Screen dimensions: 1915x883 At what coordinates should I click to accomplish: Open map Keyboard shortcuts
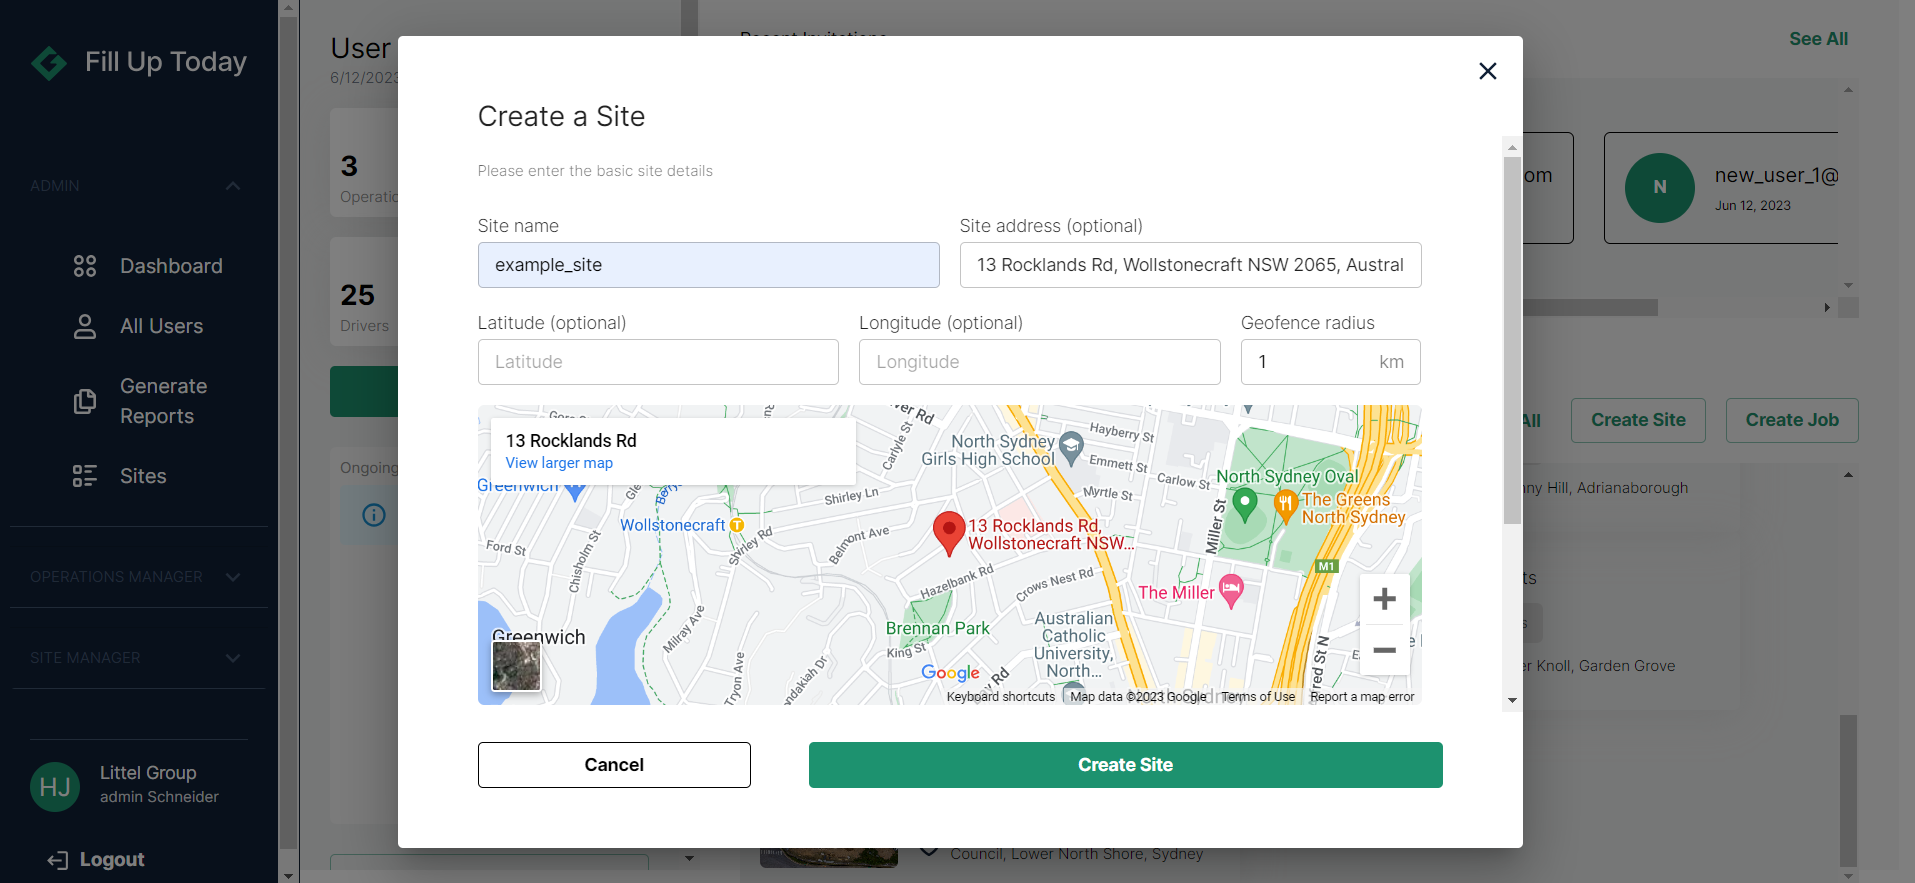tap(1000, 697)
